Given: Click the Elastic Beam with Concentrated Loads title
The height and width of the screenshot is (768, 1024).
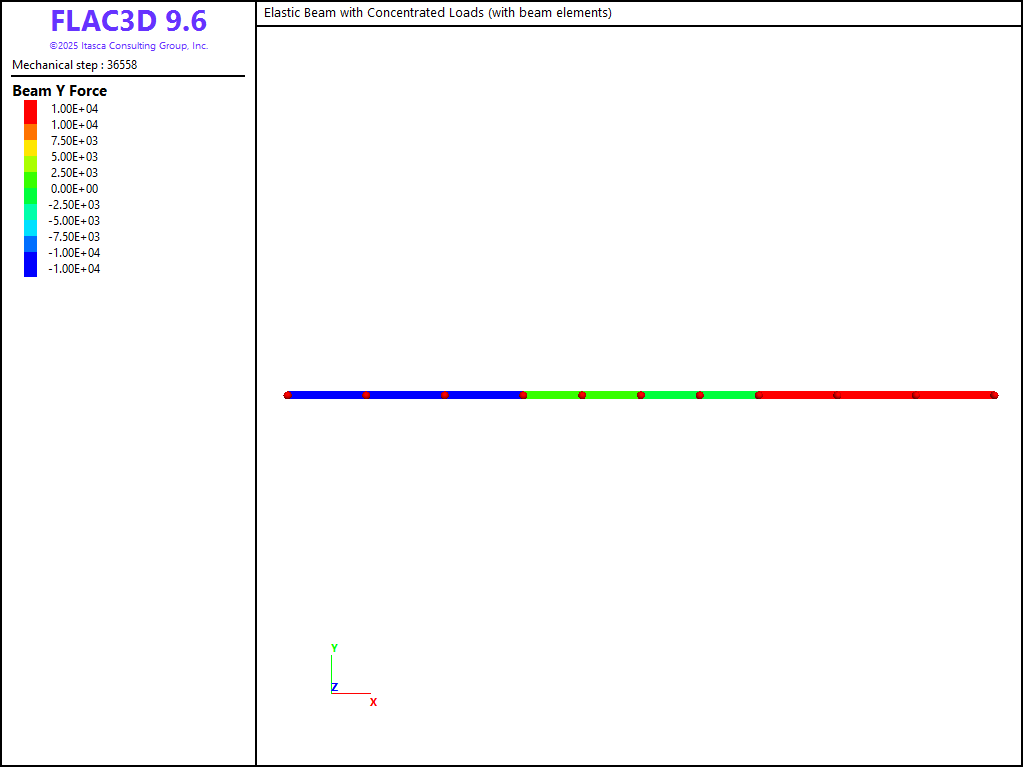Looking at the screenshot, I should pos(437,13).
